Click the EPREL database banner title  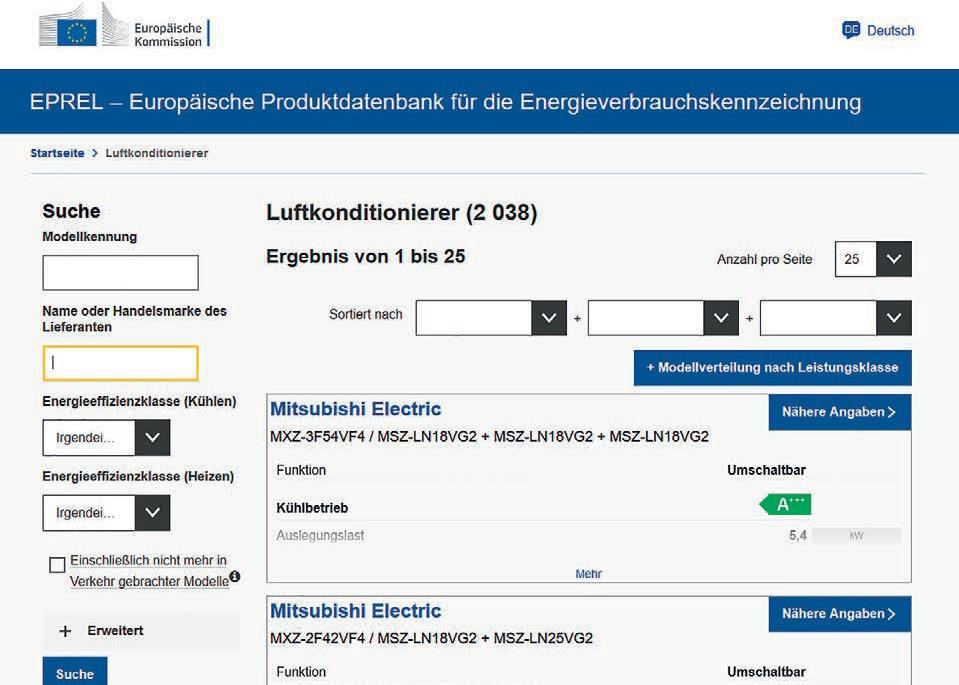[445, 102]
